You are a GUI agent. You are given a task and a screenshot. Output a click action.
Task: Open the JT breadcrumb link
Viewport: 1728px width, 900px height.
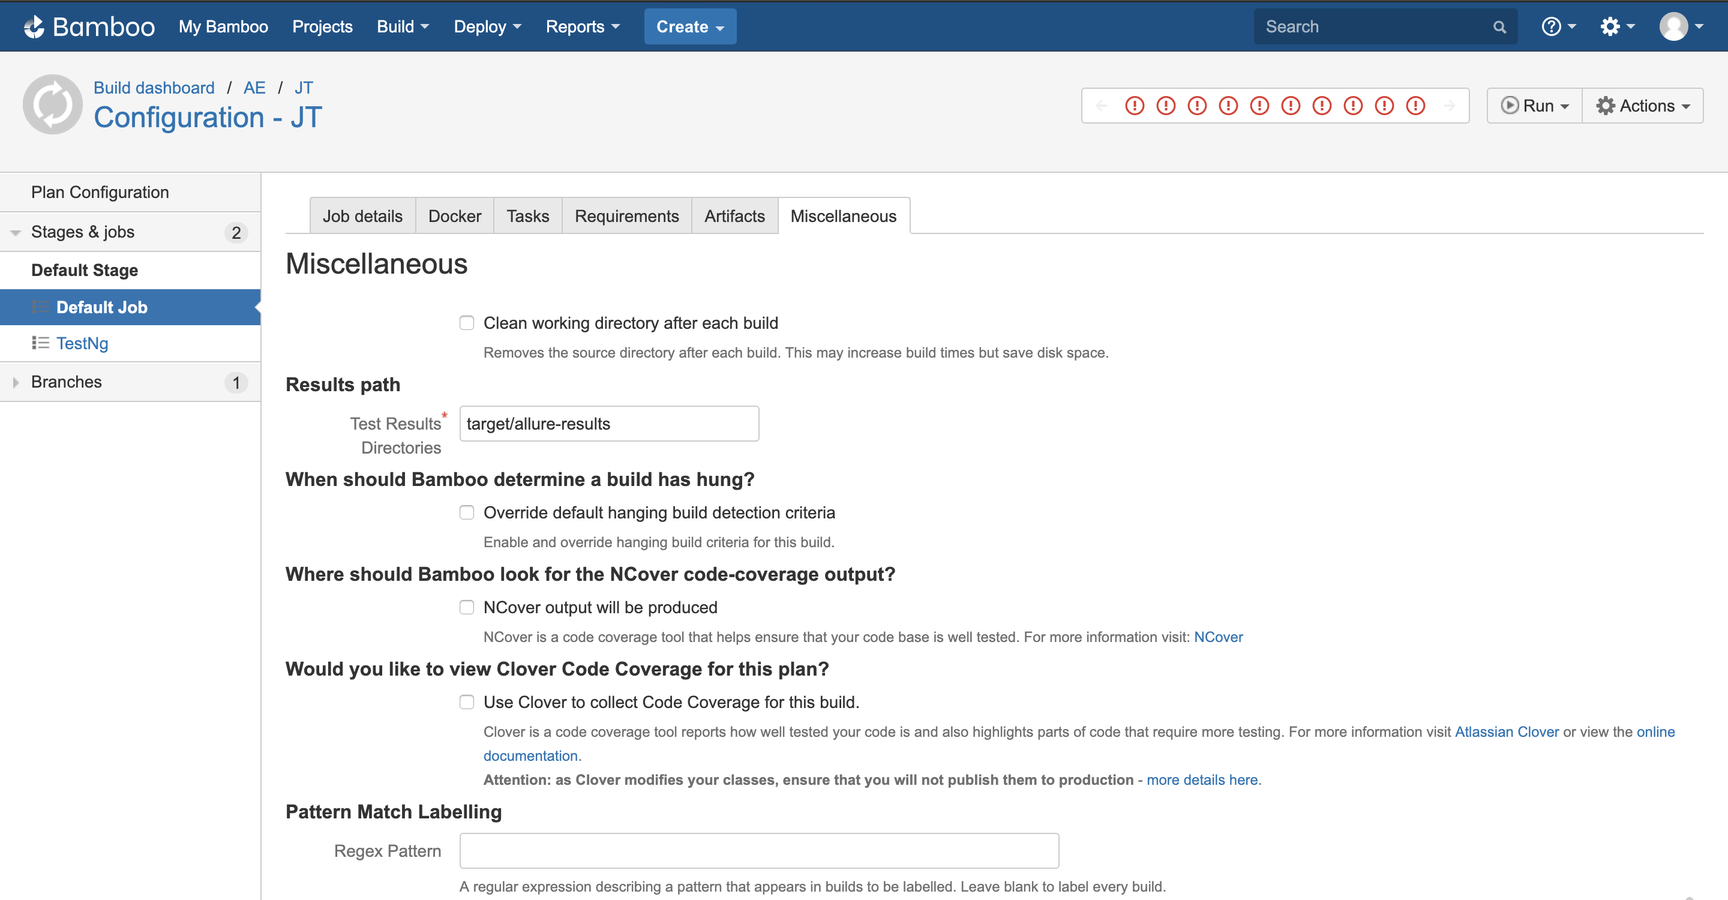(304, 88)
